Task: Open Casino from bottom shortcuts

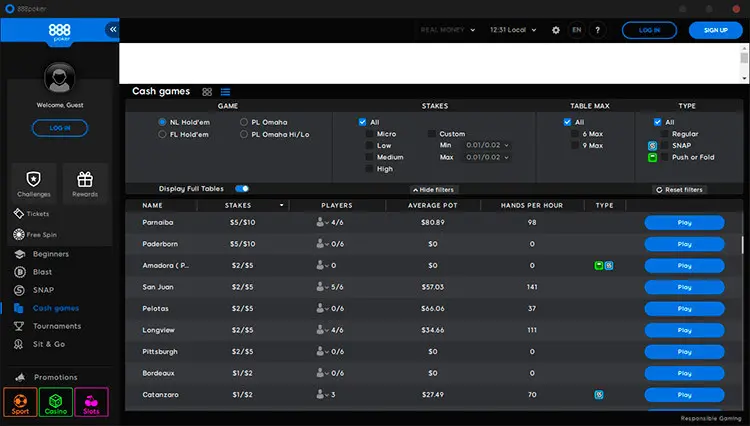Action: (58, 402)
